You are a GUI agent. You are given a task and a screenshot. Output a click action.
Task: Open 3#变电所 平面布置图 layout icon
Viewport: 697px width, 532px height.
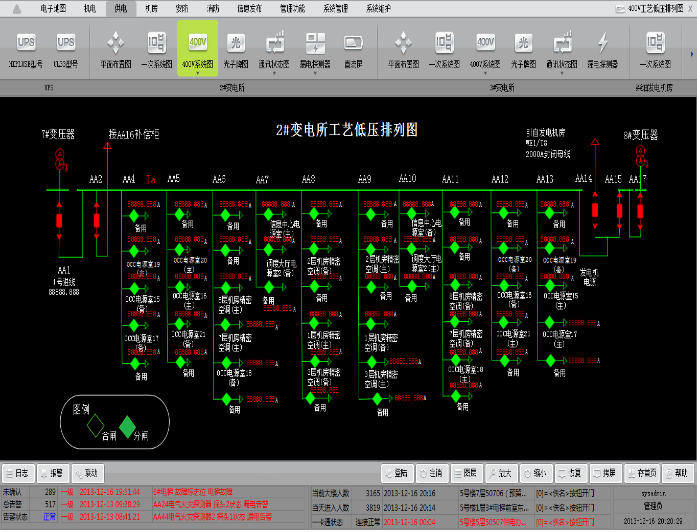(x=403, y=43)
